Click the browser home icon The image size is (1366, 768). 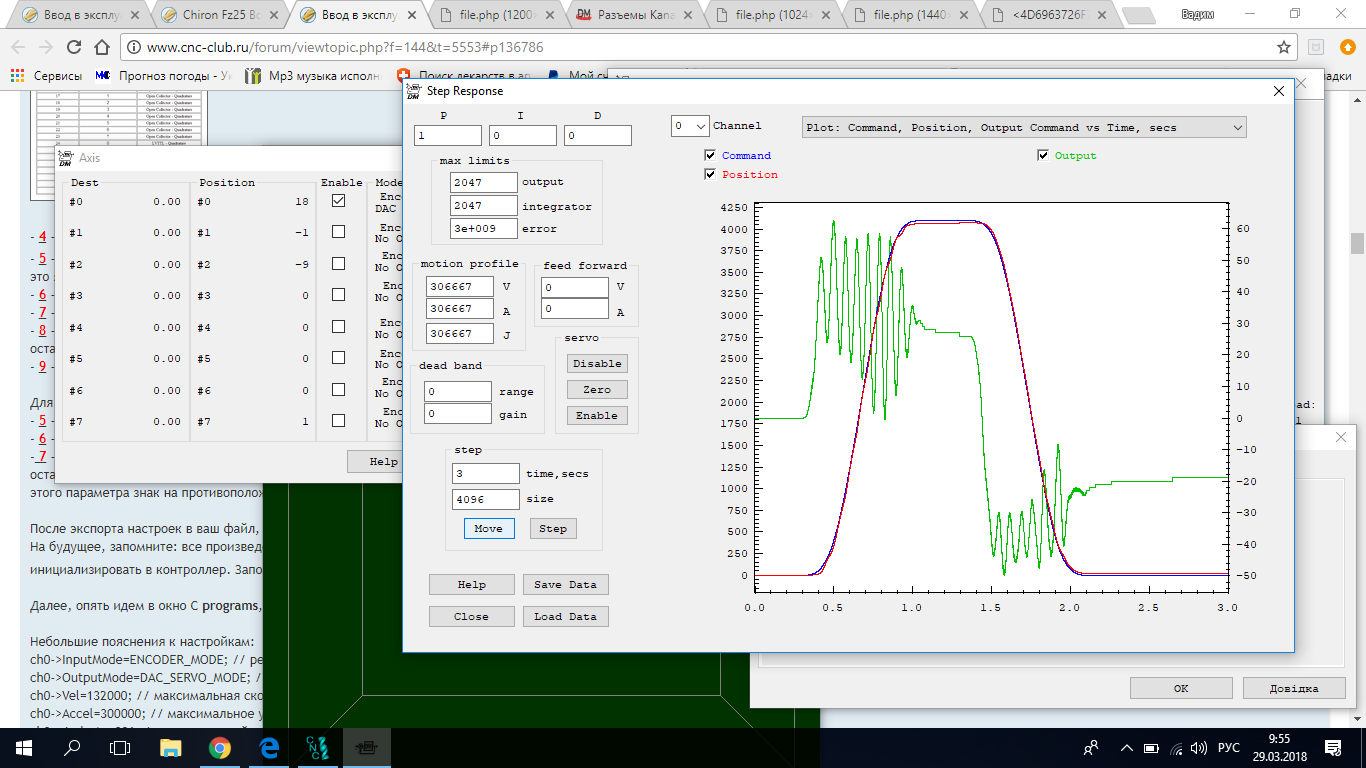[102, 48]
